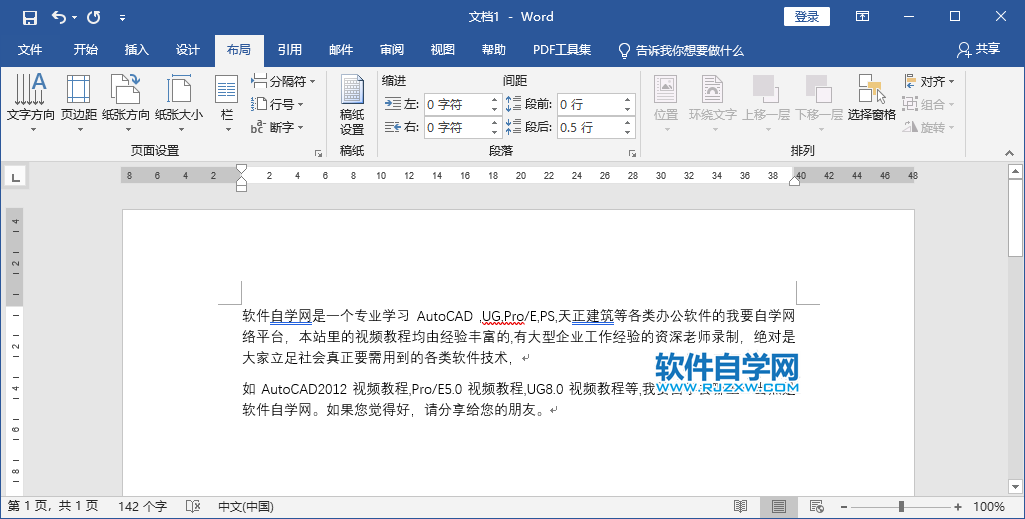Redo the last action
The image size is (1025, 519).
point(93,18)
